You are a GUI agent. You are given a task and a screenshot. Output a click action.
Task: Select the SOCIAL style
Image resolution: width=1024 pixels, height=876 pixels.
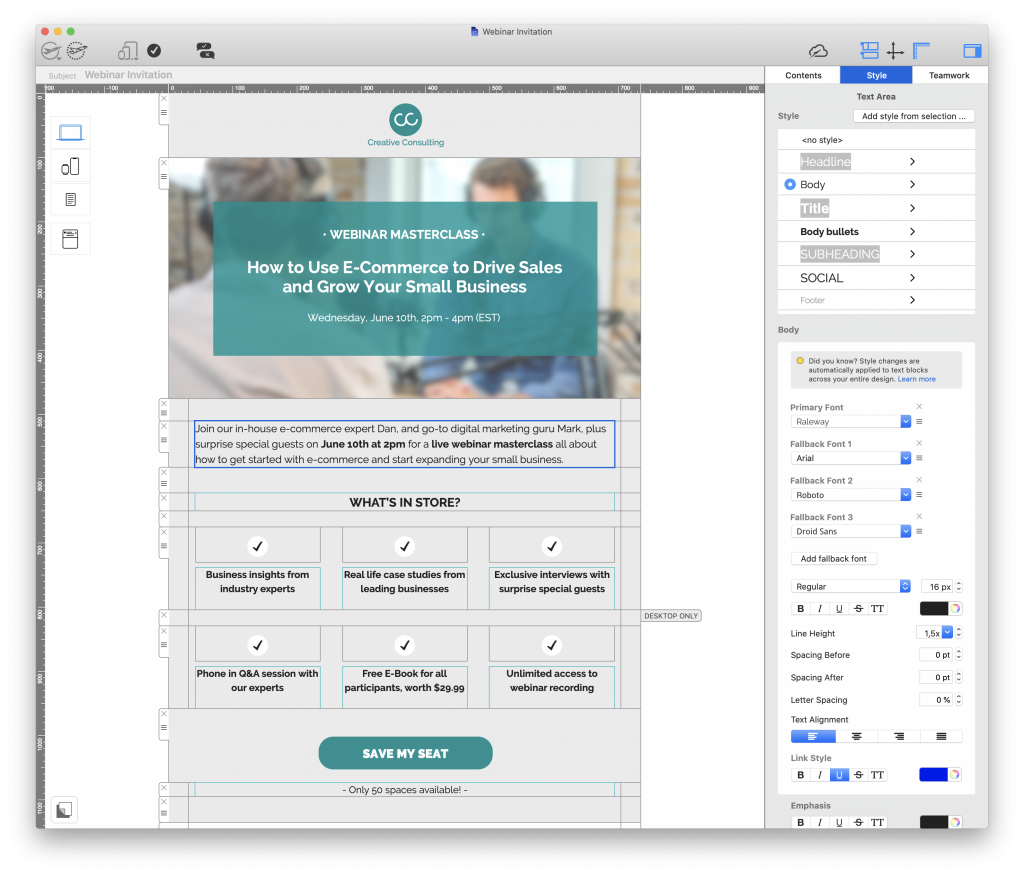pyautogui.click(x=876, y=278)
